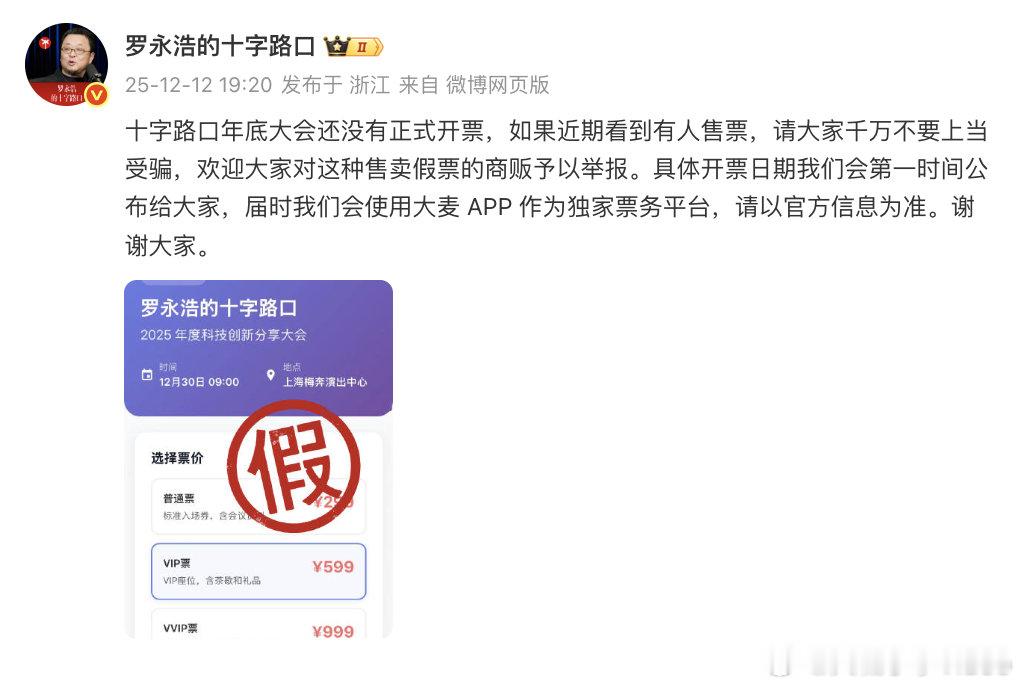Select the 普通票 ticket option
The height and width of the screenshot is (686, 1020).
[259, 507]
